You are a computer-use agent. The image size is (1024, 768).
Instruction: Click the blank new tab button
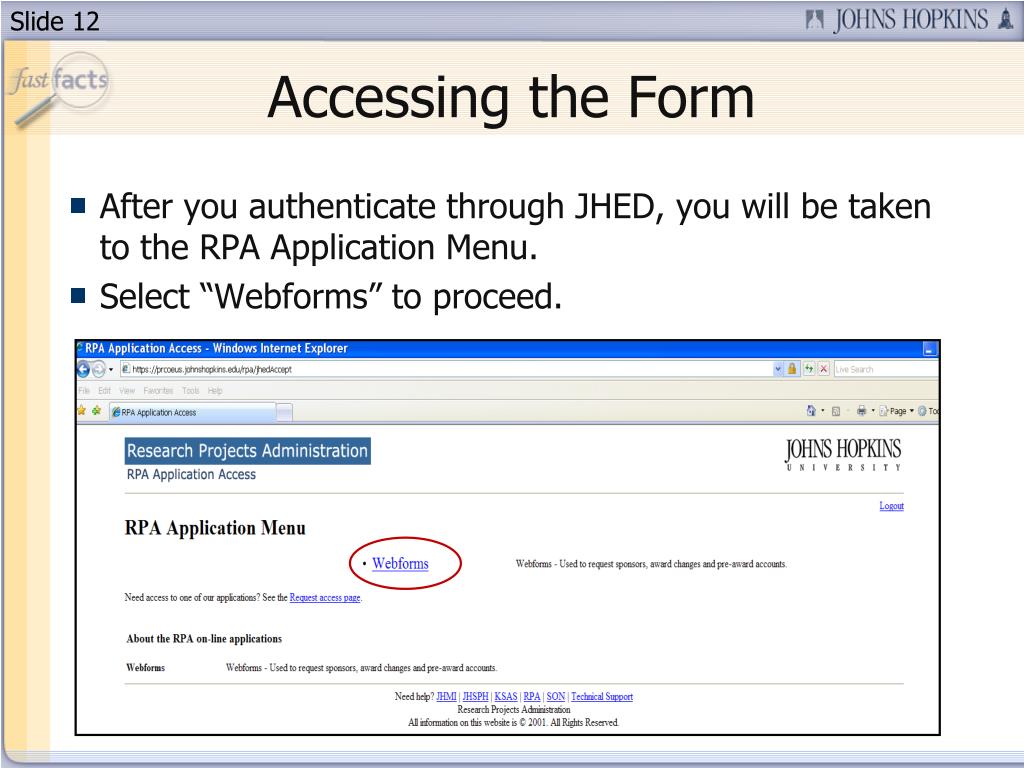point(285,412)
